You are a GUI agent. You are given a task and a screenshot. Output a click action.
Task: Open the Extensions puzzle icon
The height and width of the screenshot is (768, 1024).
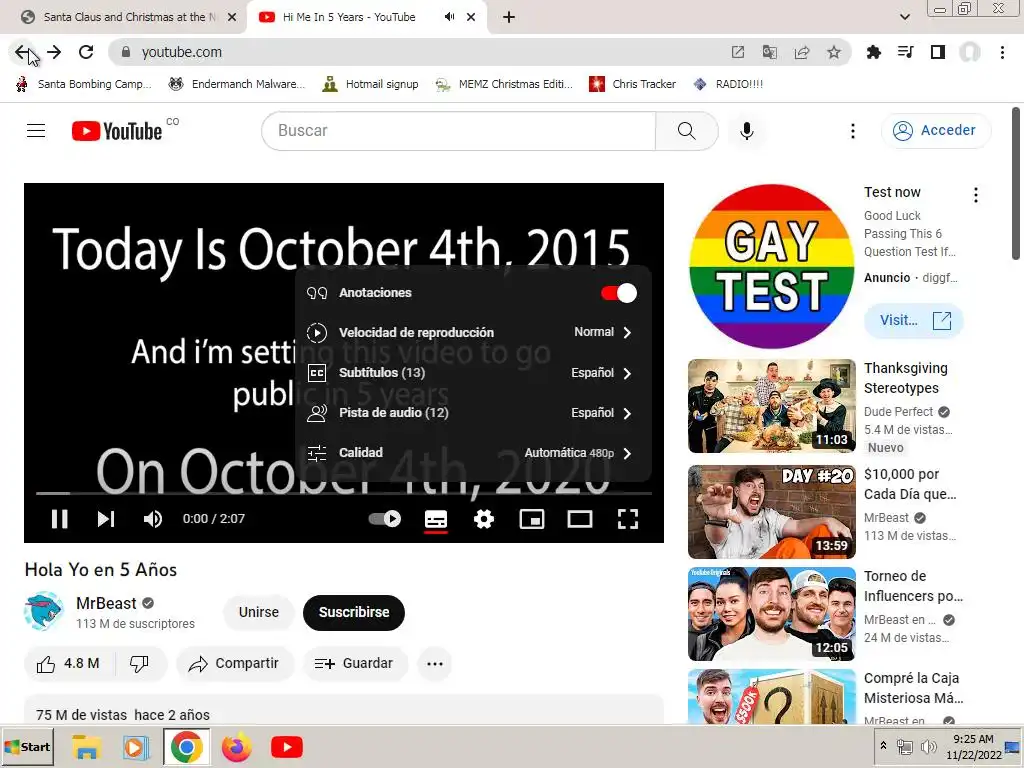pyautogui.click(x=873, y=52)
